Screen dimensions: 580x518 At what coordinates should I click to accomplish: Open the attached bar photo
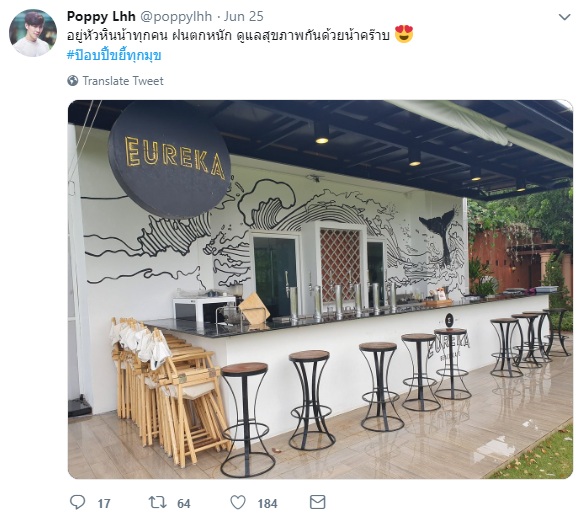(320, 289)
